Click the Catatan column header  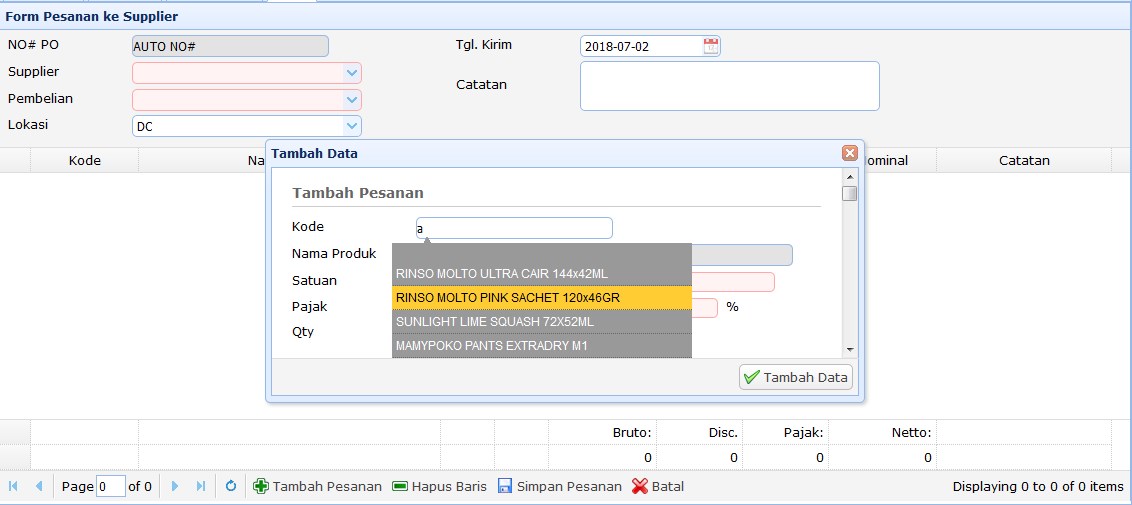[x=1024, y=160]
